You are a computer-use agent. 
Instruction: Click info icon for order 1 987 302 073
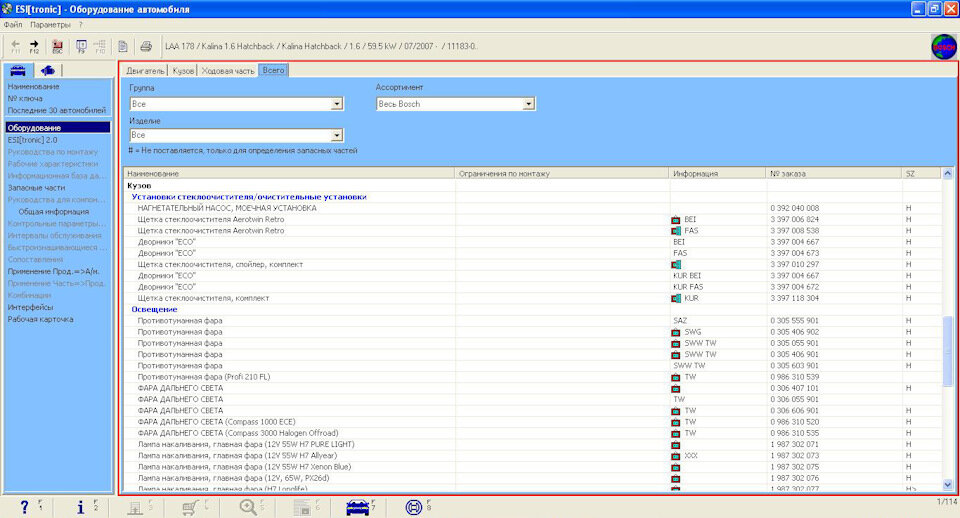click(x=675, y=456)
